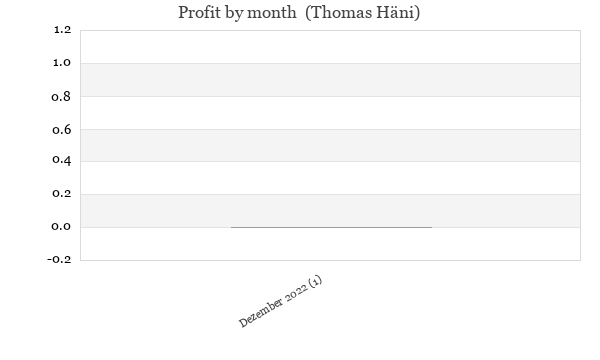The width and height of the screenshot is (600, 360).
Task: Click the blue data bar at zero
Action: [x=331, y=227]
